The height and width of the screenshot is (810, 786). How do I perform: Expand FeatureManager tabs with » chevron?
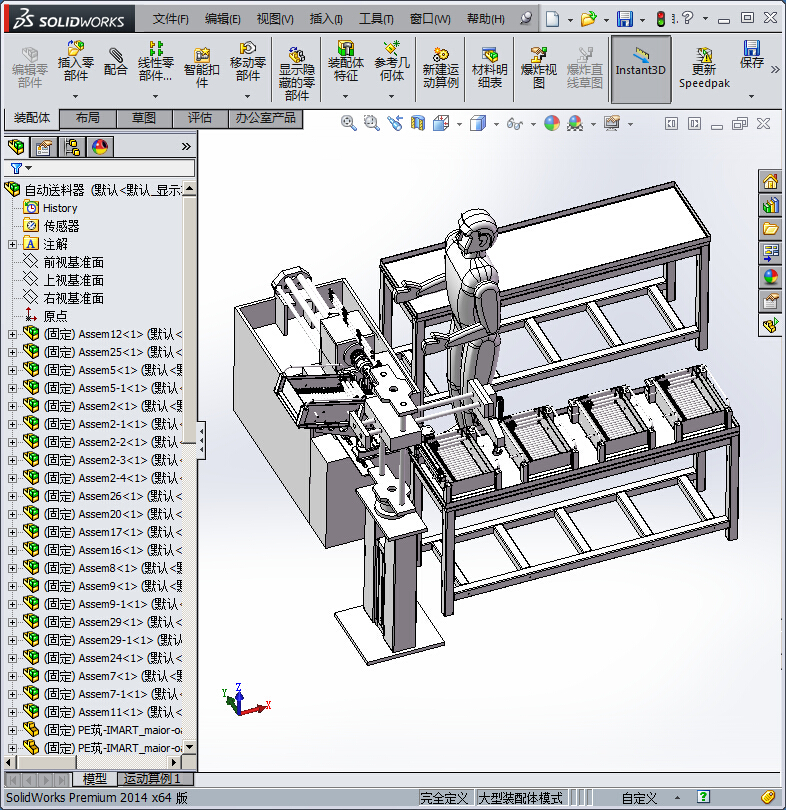(186, 147)
